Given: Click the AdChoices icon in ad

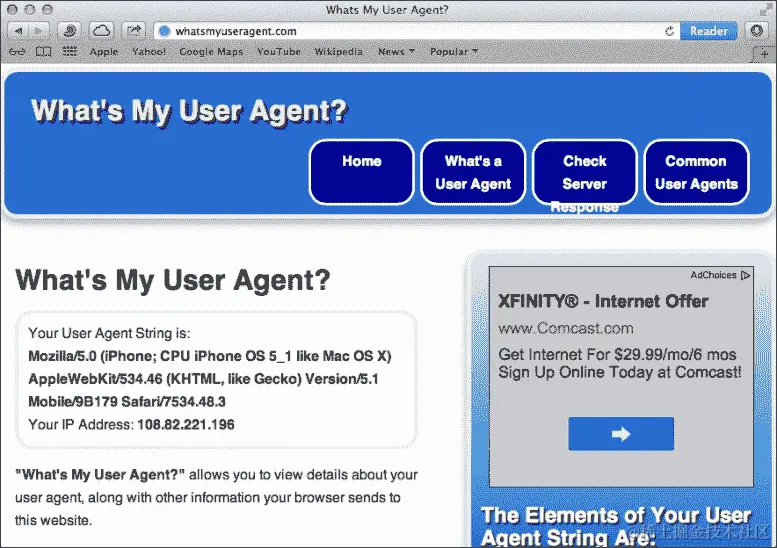Looking at the screenshot, I should coord(745,275).
